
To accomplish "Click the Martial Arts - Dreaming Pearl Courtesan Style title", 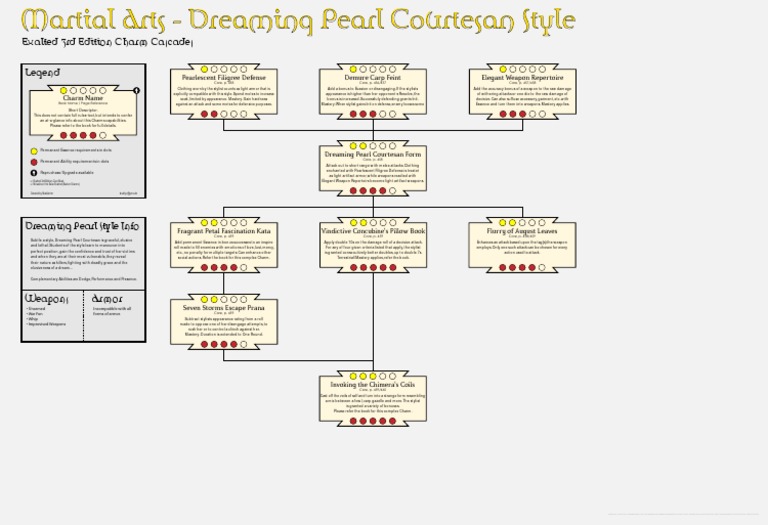I will (298, 21).
